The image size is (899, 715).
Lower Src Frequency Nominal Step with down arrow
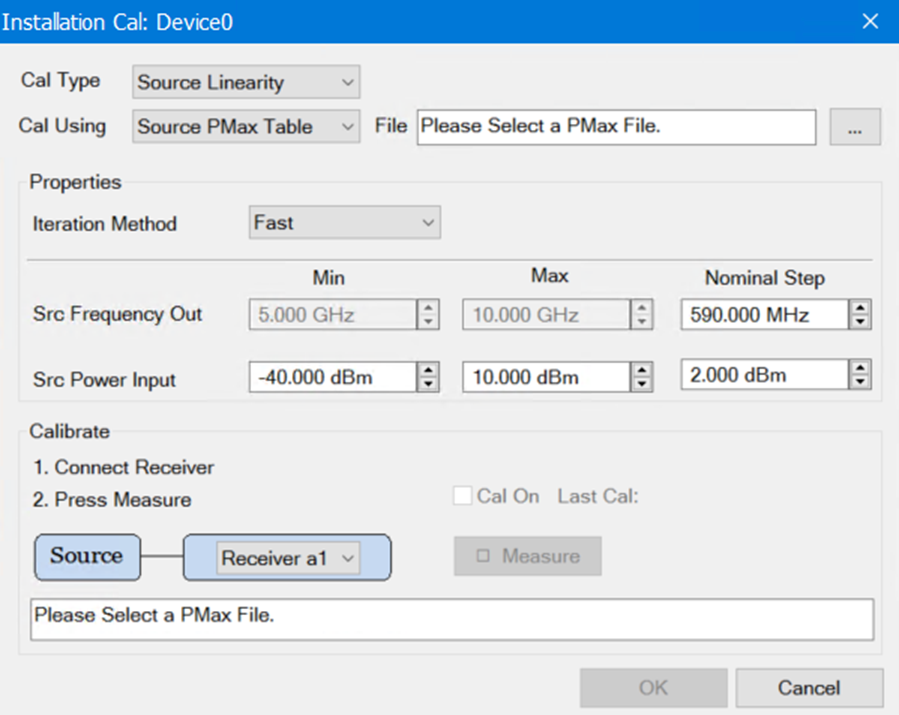(860, 322)
